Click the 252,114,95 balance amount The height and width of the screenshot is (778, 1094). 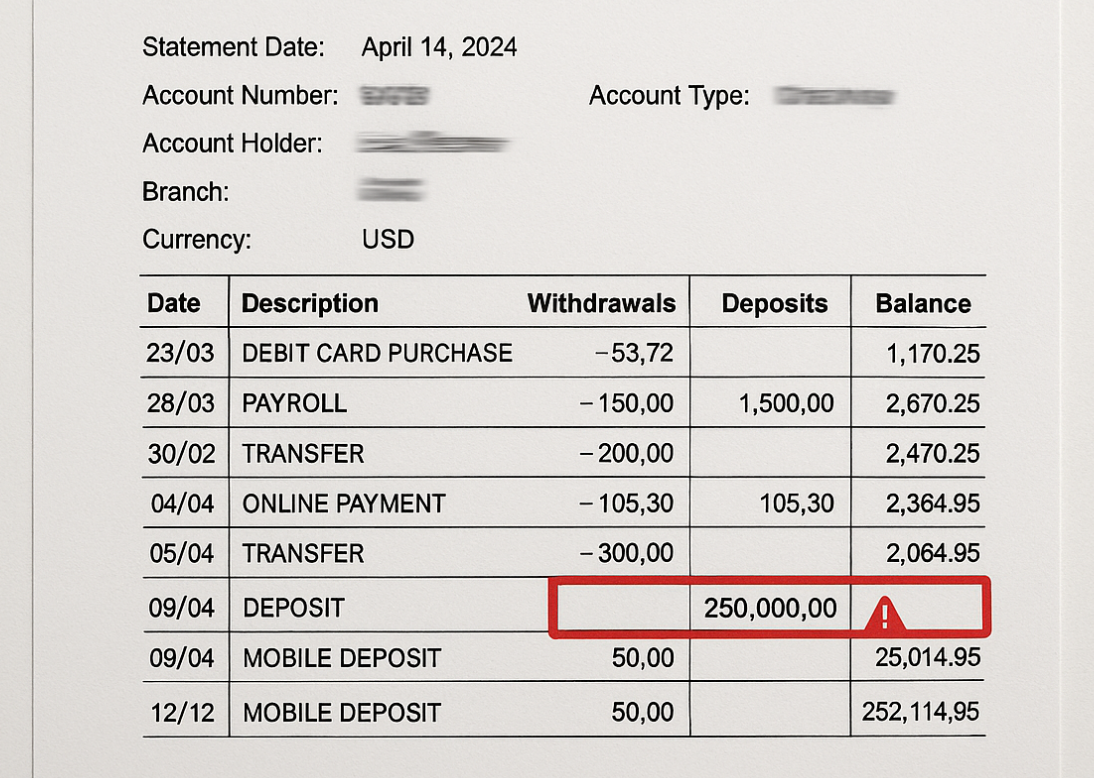point(920,712)
